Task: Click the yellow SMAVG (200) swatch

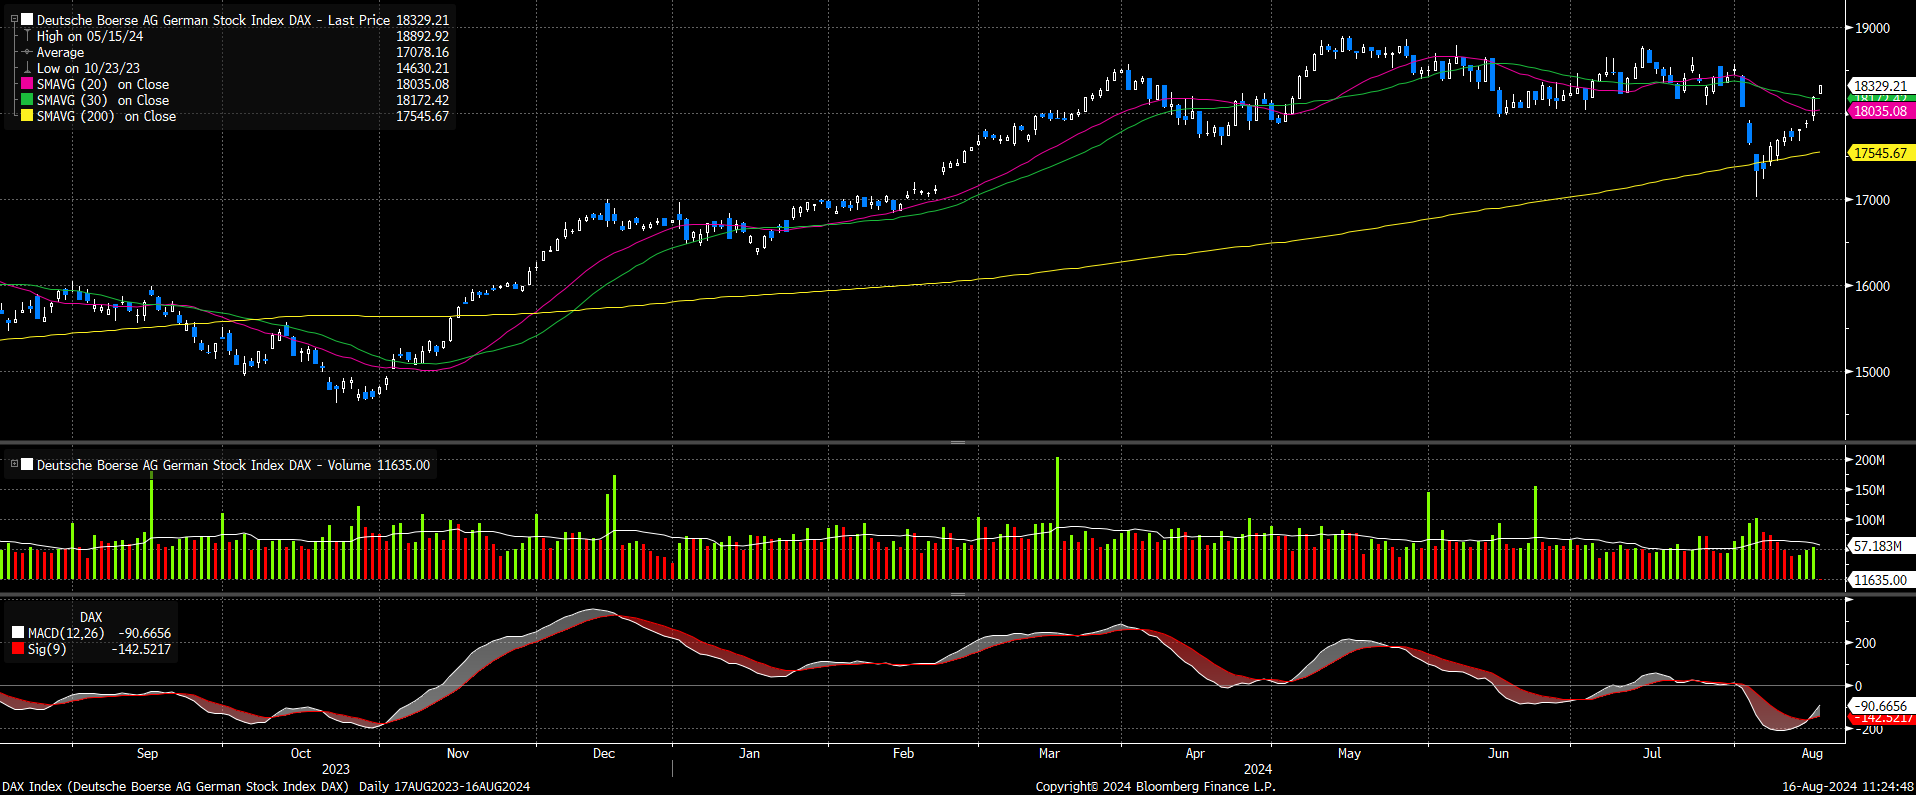Action: (27, 116)
